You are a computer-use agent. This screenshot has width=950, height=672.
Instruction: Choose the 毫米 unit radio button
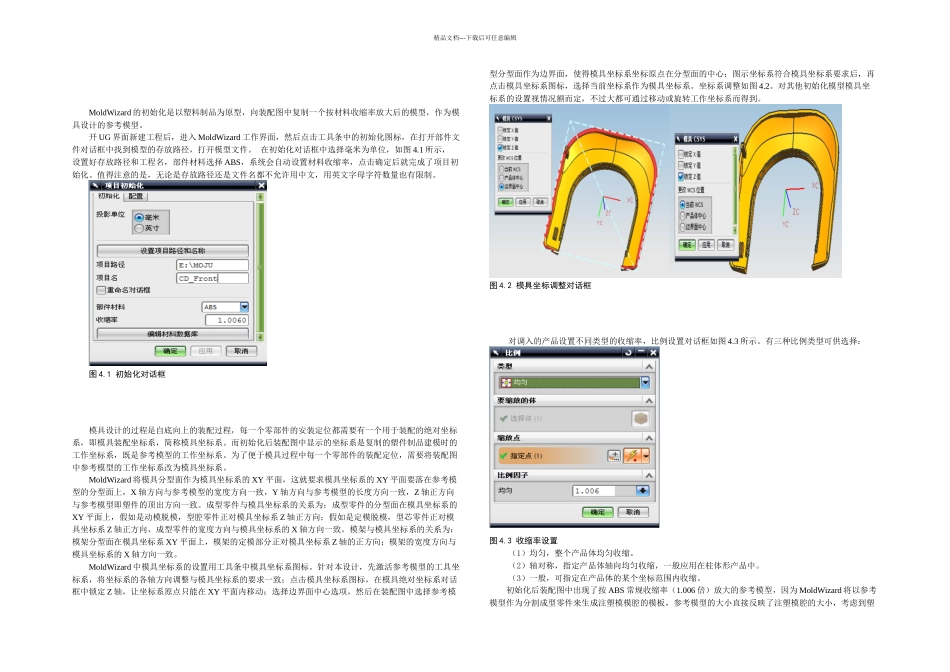tap(139, 217)
